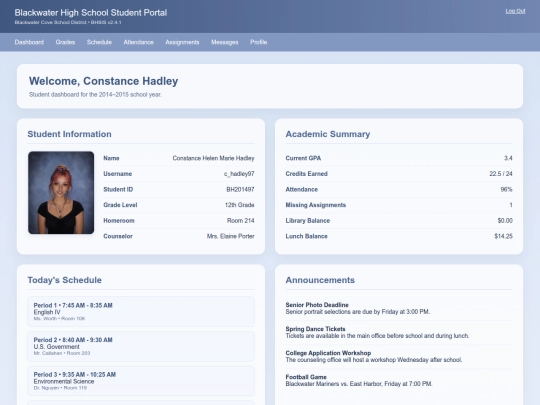The height and width of the screenshot is (405, 540).
Task: Click the attendance value 96%
Action: [506, 189]
